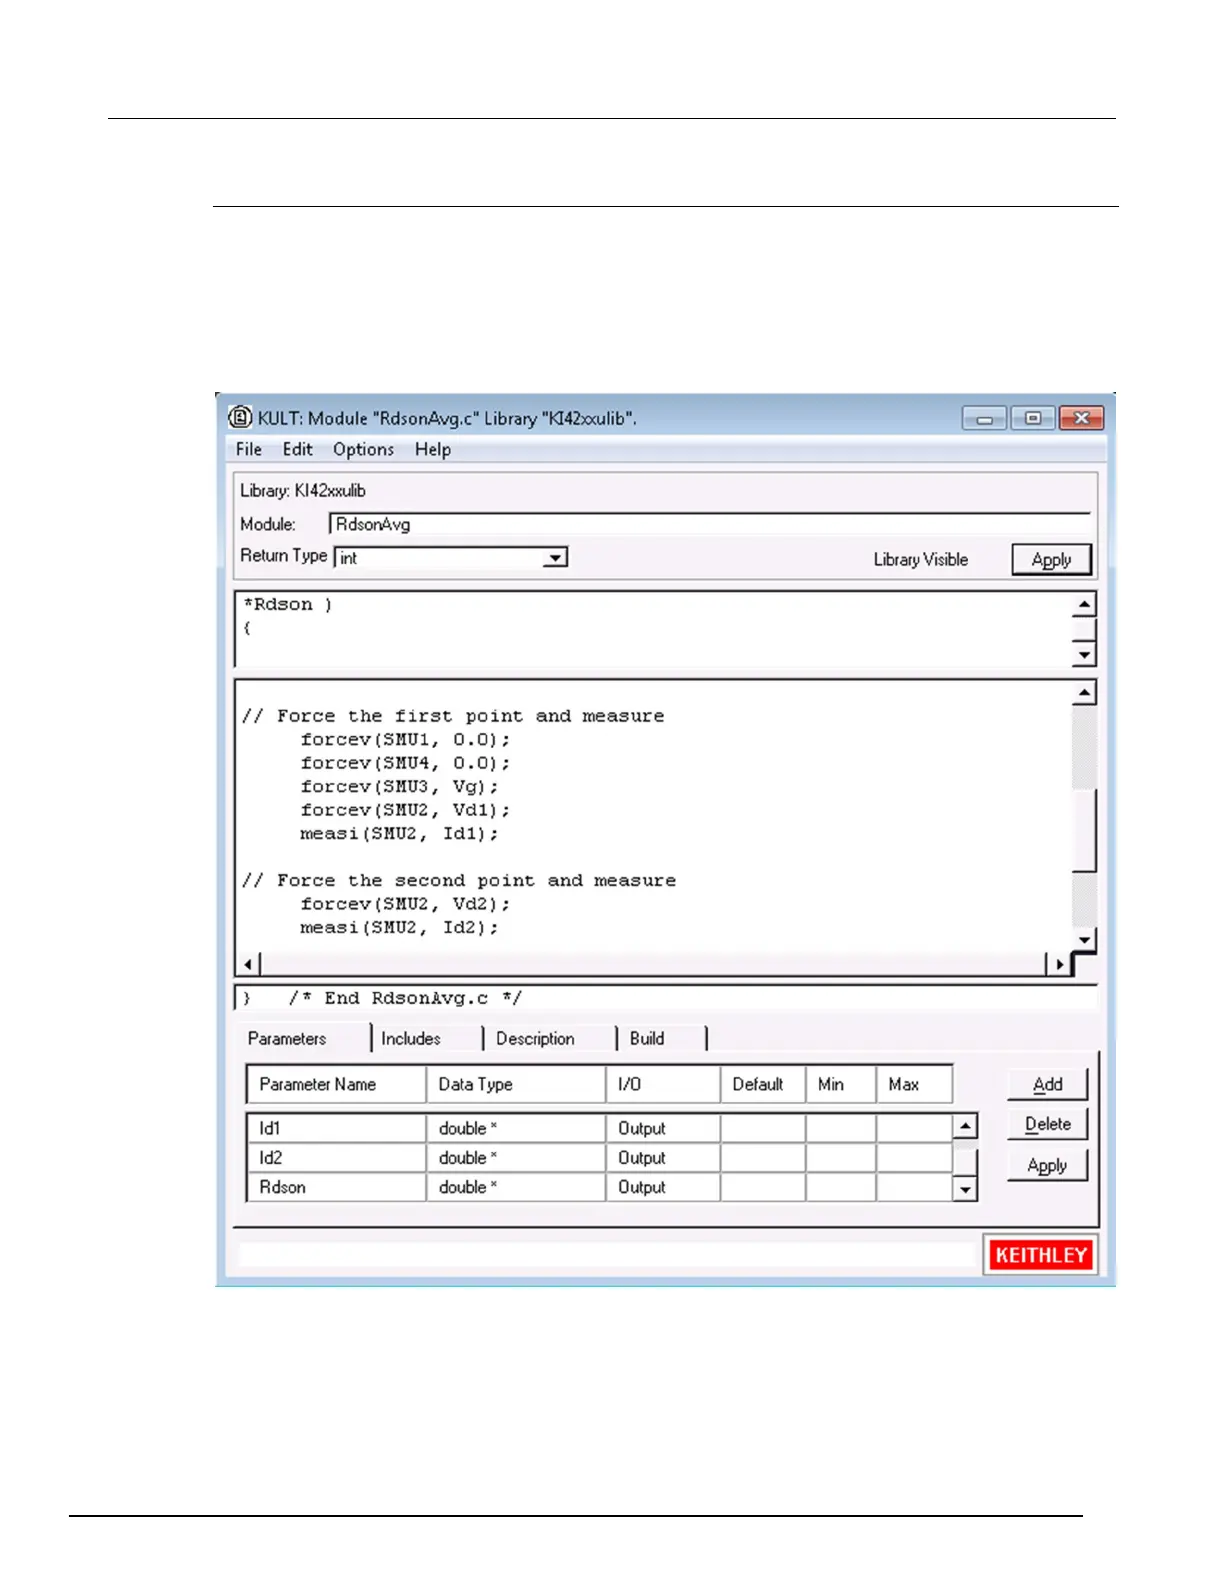This screenshot has width=1224, height=1584.
Task: Click the Delete parameter button
Action: point(1047,1125)
